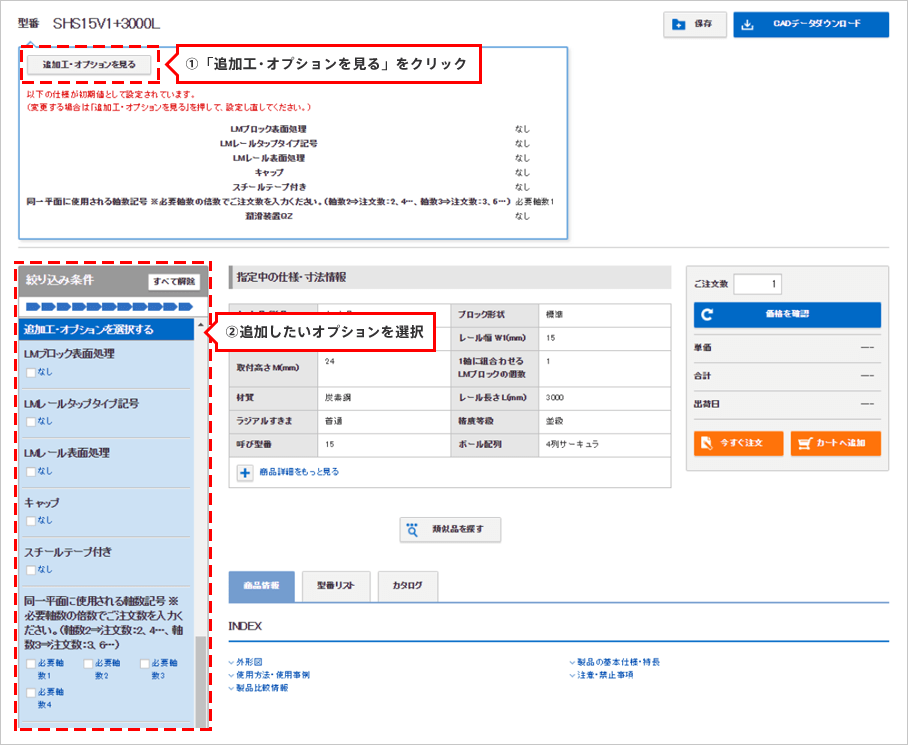The height and width of the screenshot is (745, 908).
Task: Click the plus icon beside 商品詳細をもっと見る
Action: [245, 471]
